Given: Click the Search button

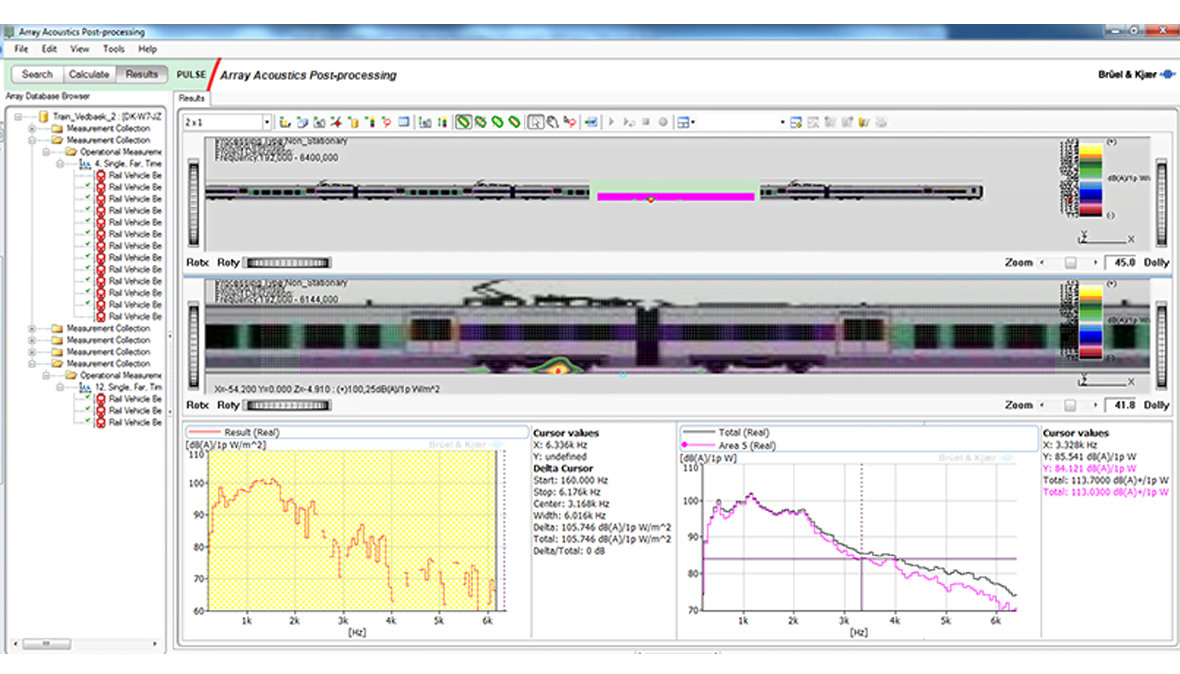Looking at the screenshot, I should (x=37, y=74).
